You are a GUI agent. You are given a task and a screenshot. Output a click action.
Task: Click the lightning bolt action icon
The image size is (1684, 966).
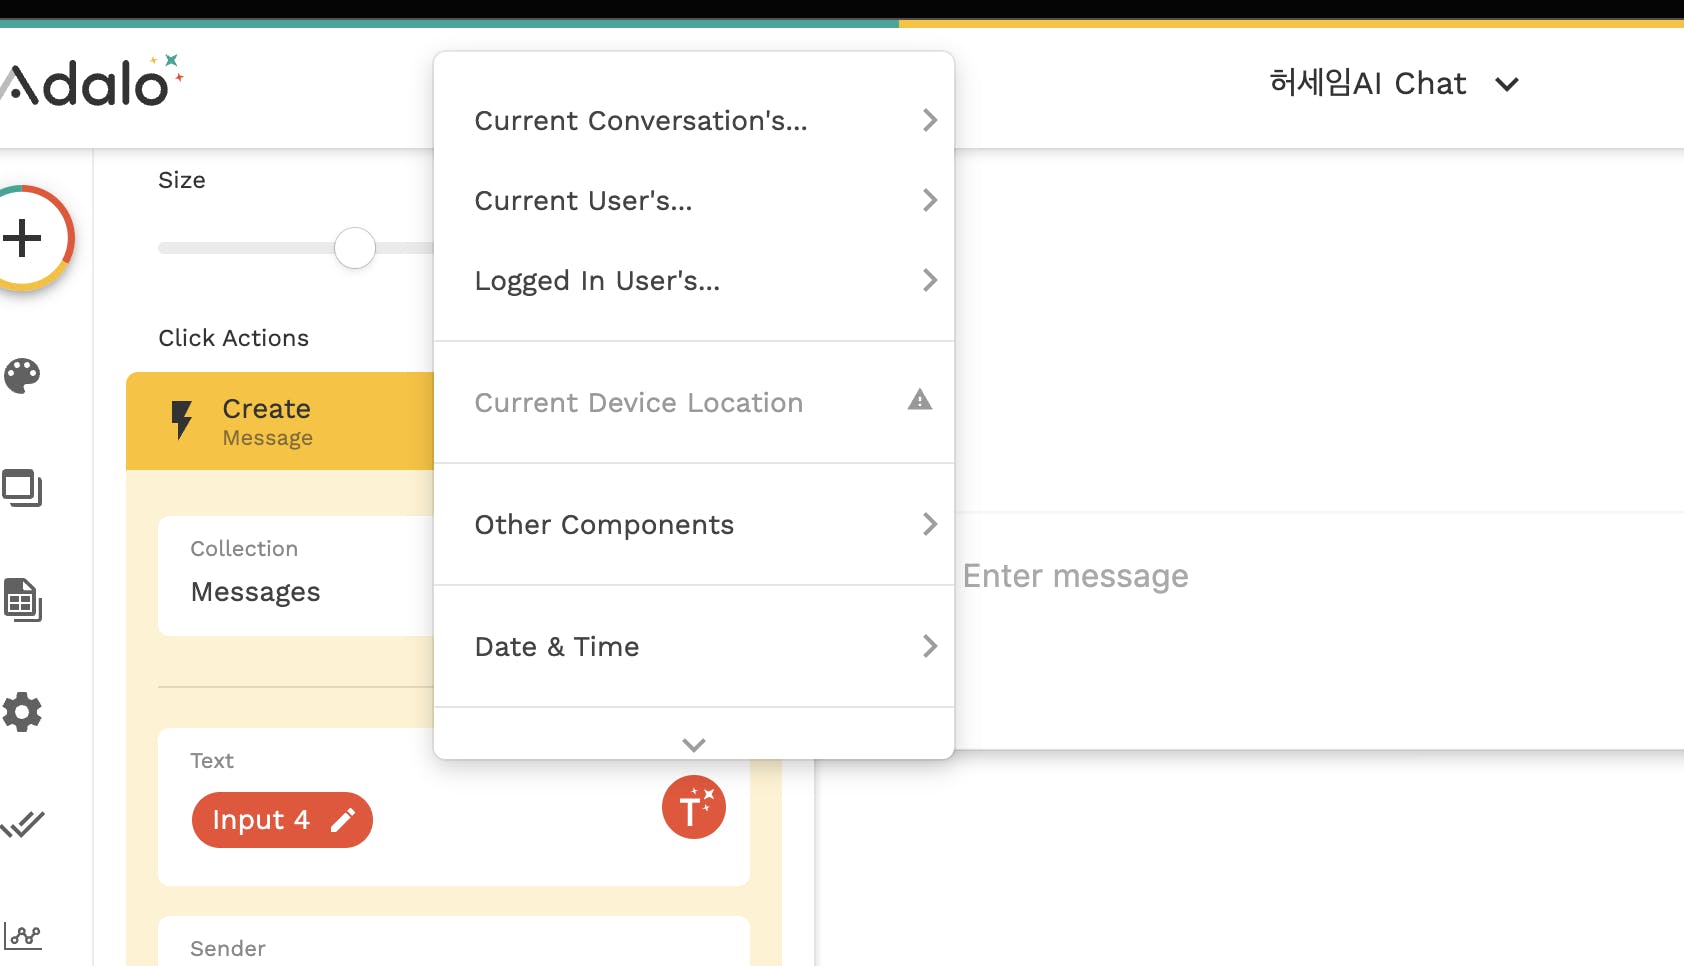pos(181,420)
